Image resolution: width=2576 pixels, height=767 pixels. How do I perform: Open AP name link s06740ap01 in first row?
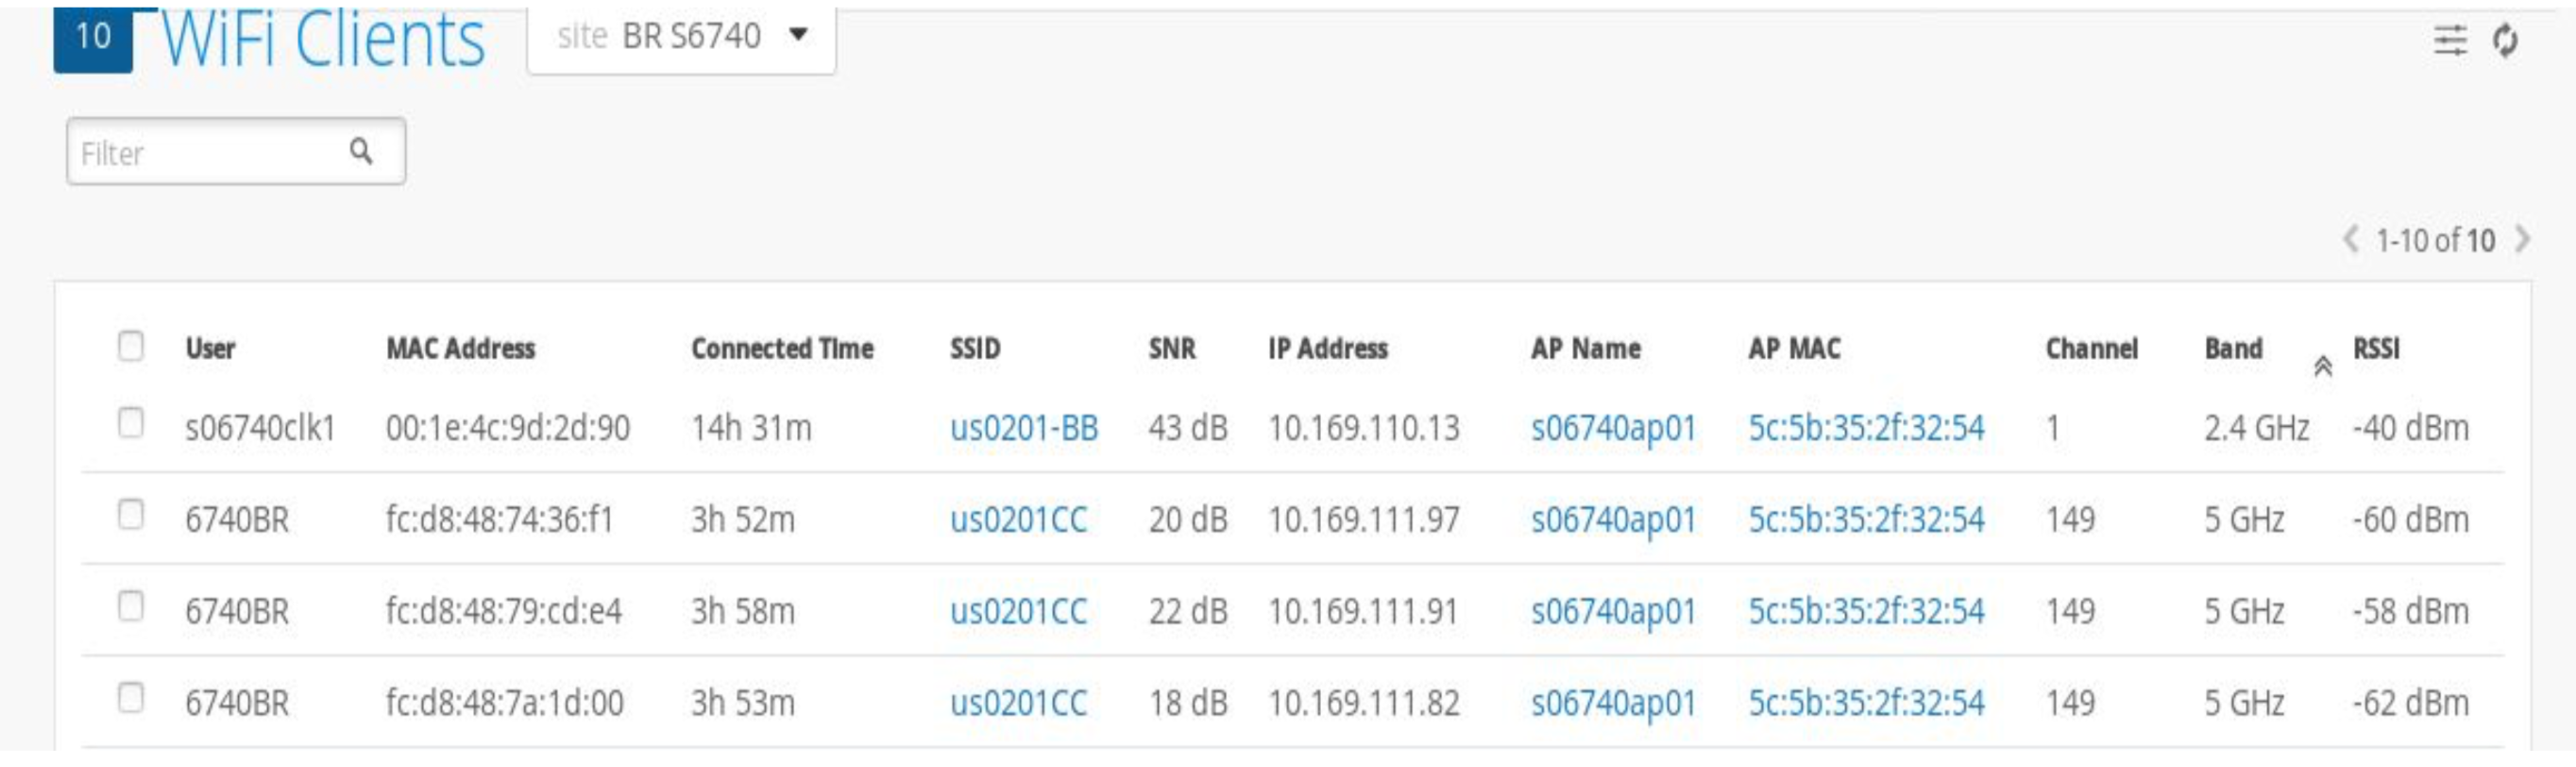pos(1613,428)
